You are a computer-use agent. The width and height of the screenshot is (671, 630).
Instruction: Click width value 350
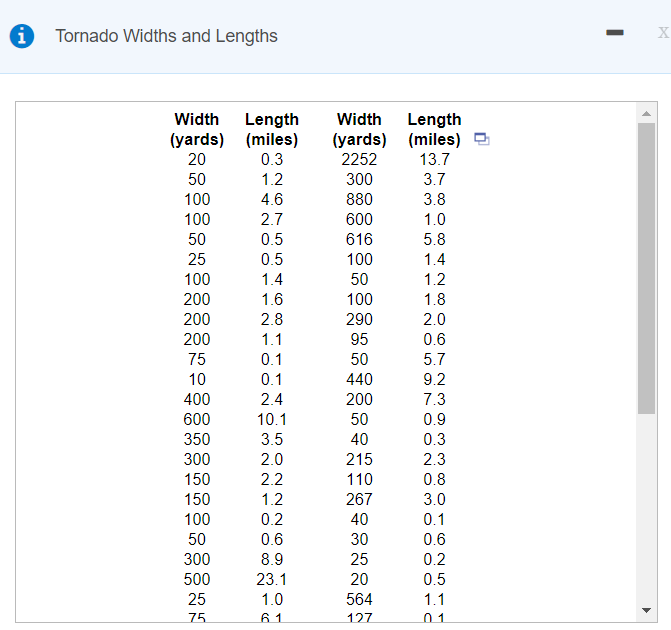[197, 440]
